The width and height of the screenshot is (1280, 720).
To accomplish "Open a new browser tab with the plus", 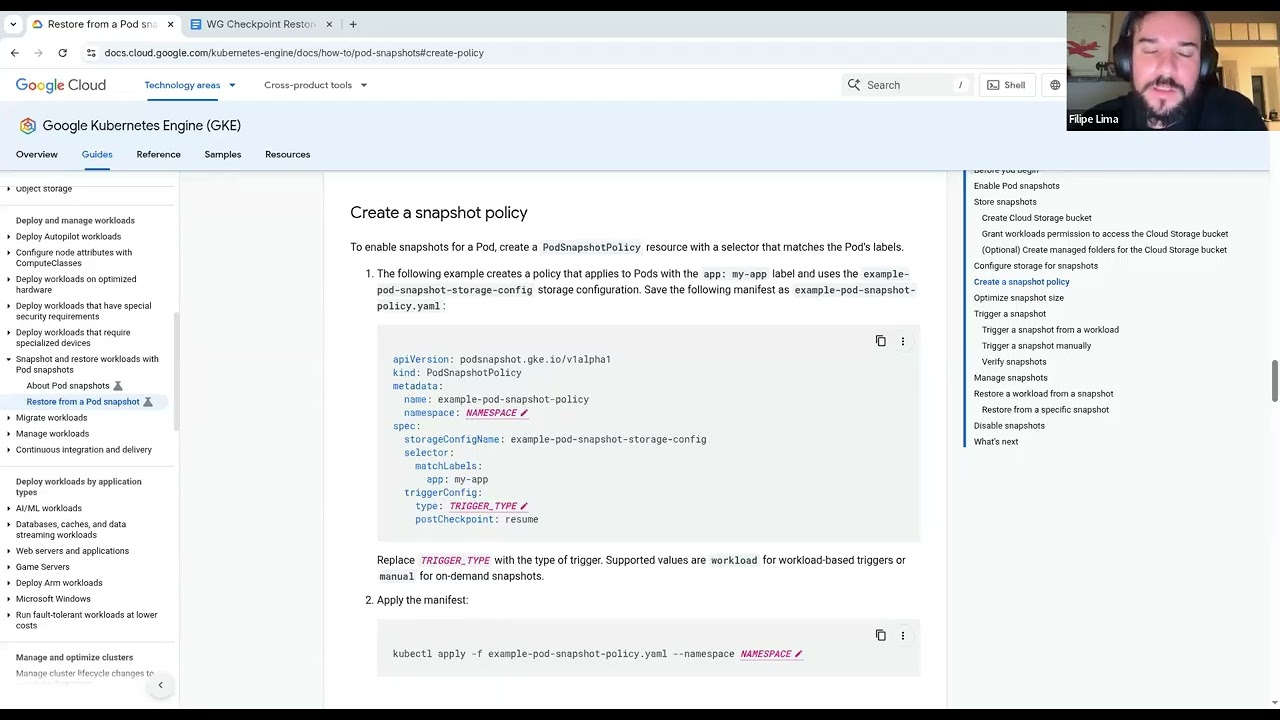I will click(353, 24).
